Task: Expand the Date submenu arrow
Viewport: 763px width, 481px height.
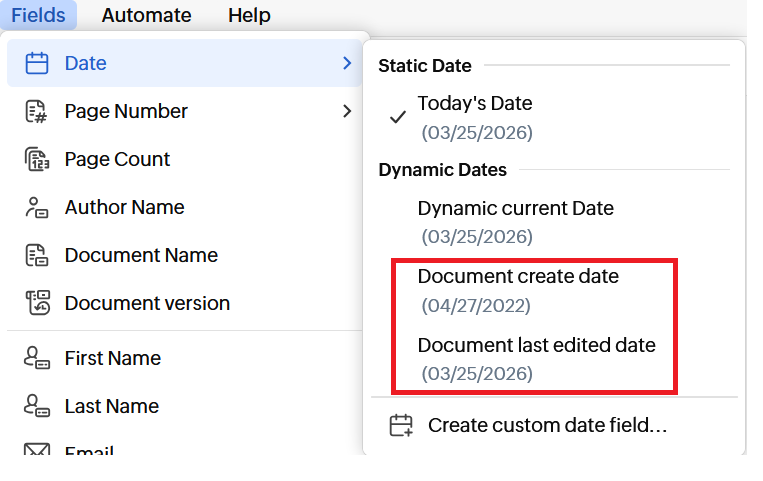Action: (347, 63)
